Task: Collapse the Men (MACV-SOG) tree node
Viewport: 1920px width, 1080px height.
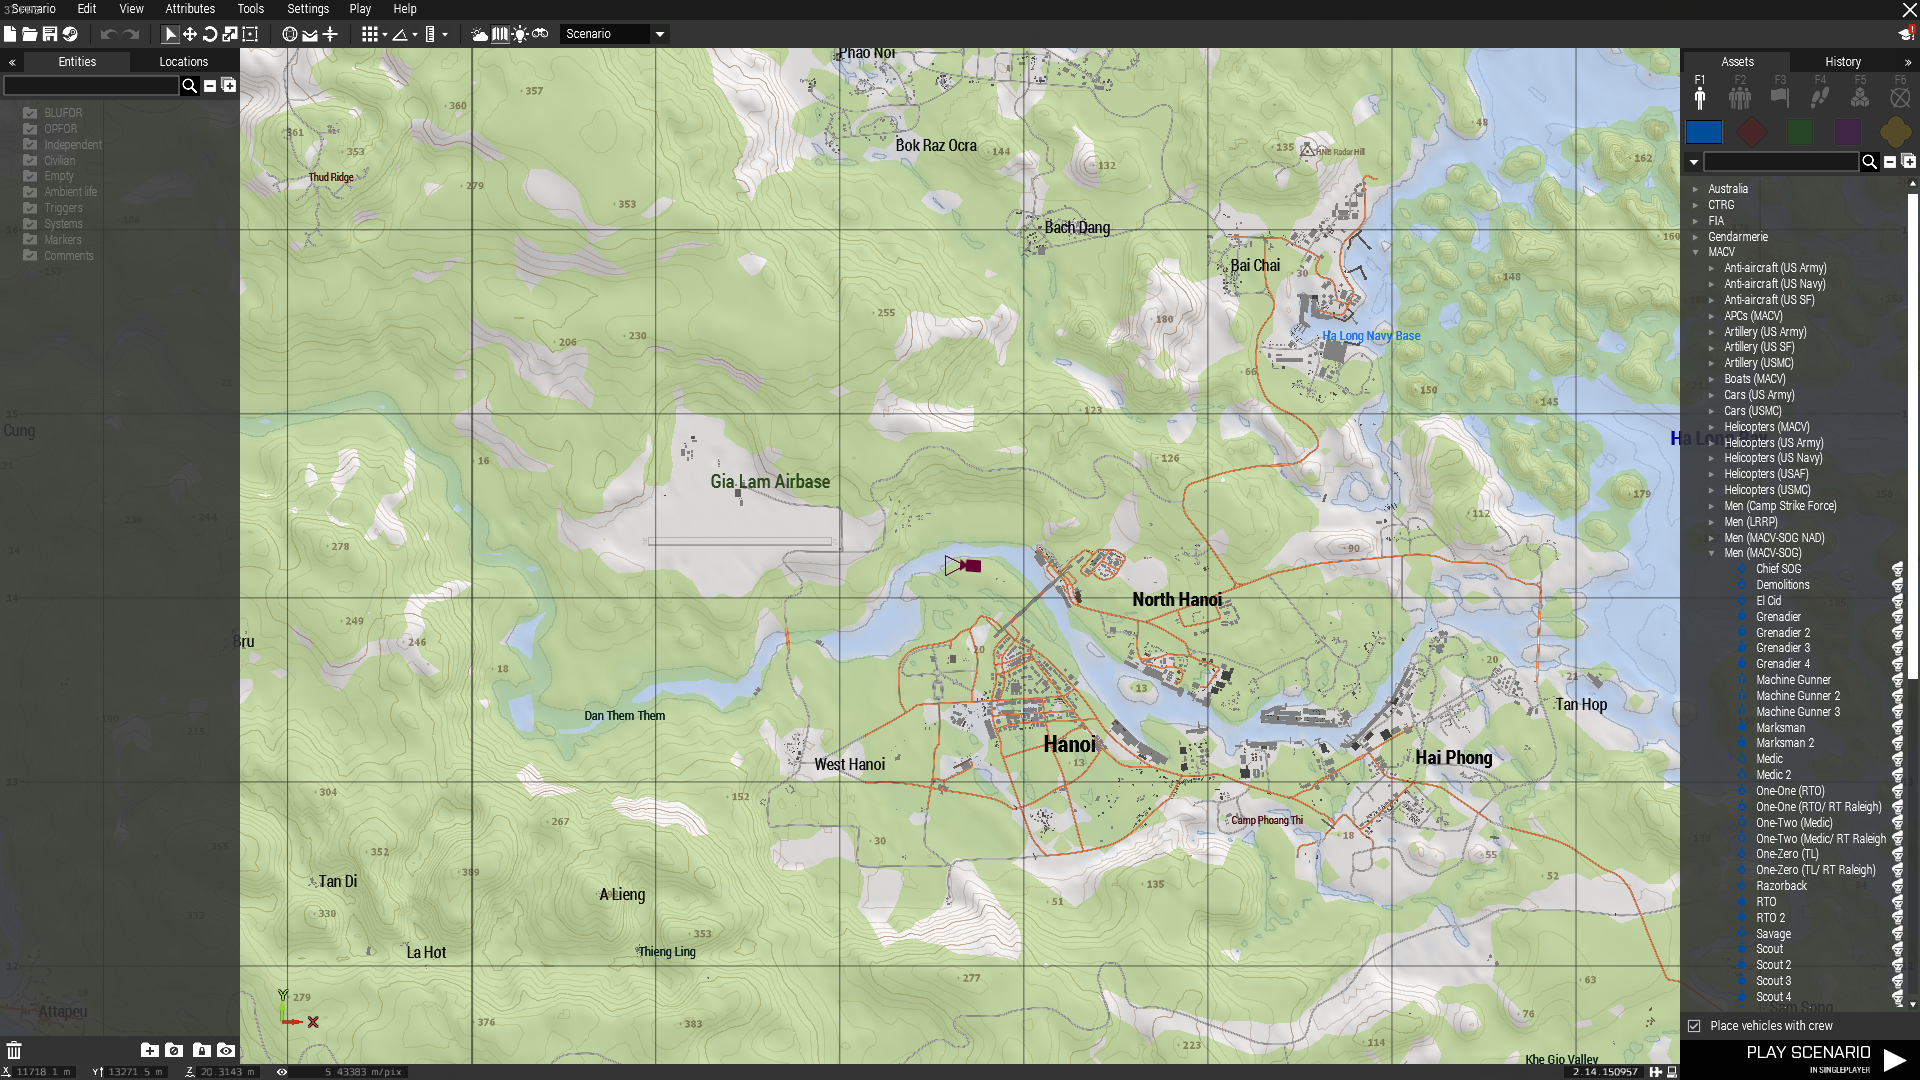Action: pyautogui.click(x=1712, y=553)
